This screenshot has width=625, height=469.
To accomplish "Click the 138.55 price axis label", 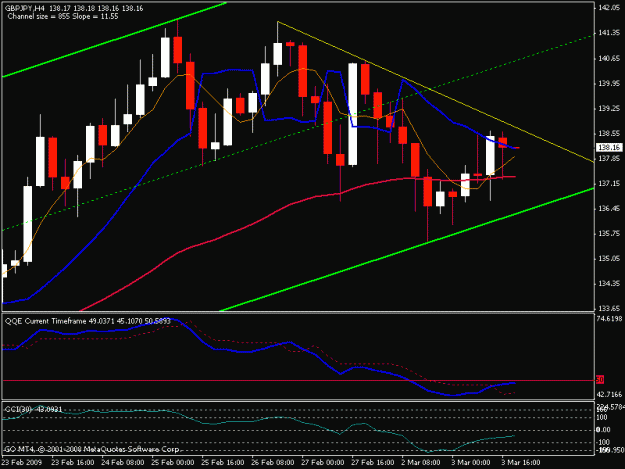I will point(609,133).
